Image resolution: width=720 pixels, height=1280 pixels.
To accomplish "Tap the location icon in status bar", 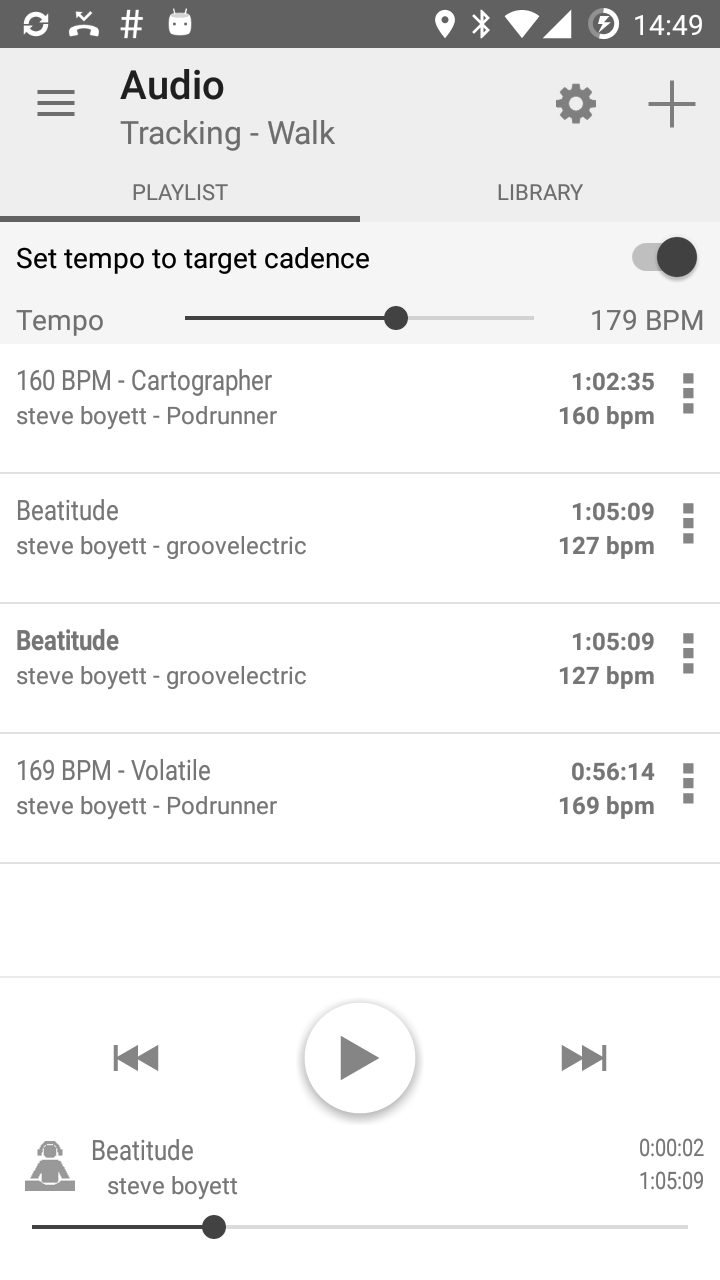I will [445, 24].
